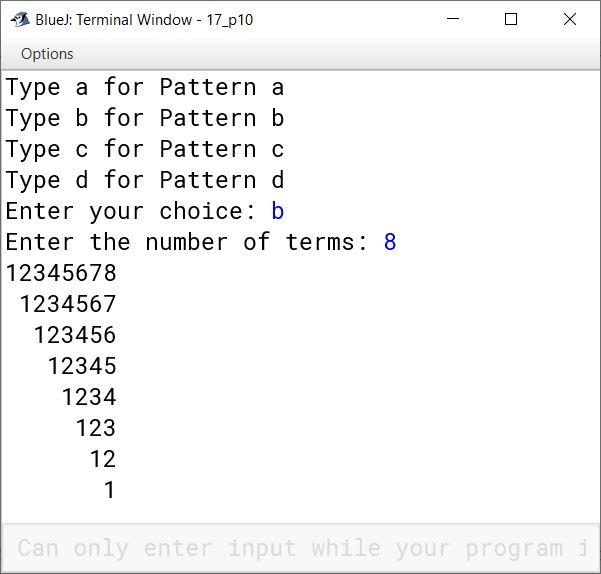The height and width of the screenshot is (574, 601).
Task: Click the blue input value 'b'
Action: 278,211
